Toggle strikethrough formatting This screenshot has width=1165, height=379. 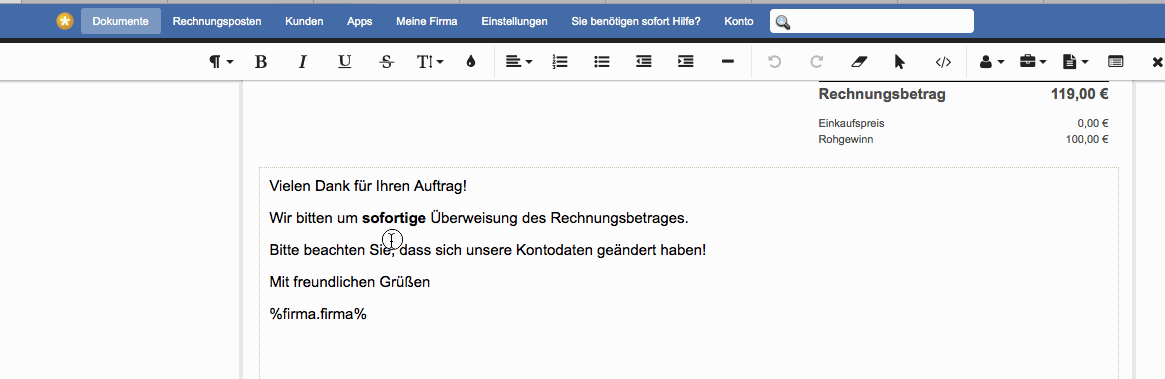pyautogui.click(x=386, y=62)
